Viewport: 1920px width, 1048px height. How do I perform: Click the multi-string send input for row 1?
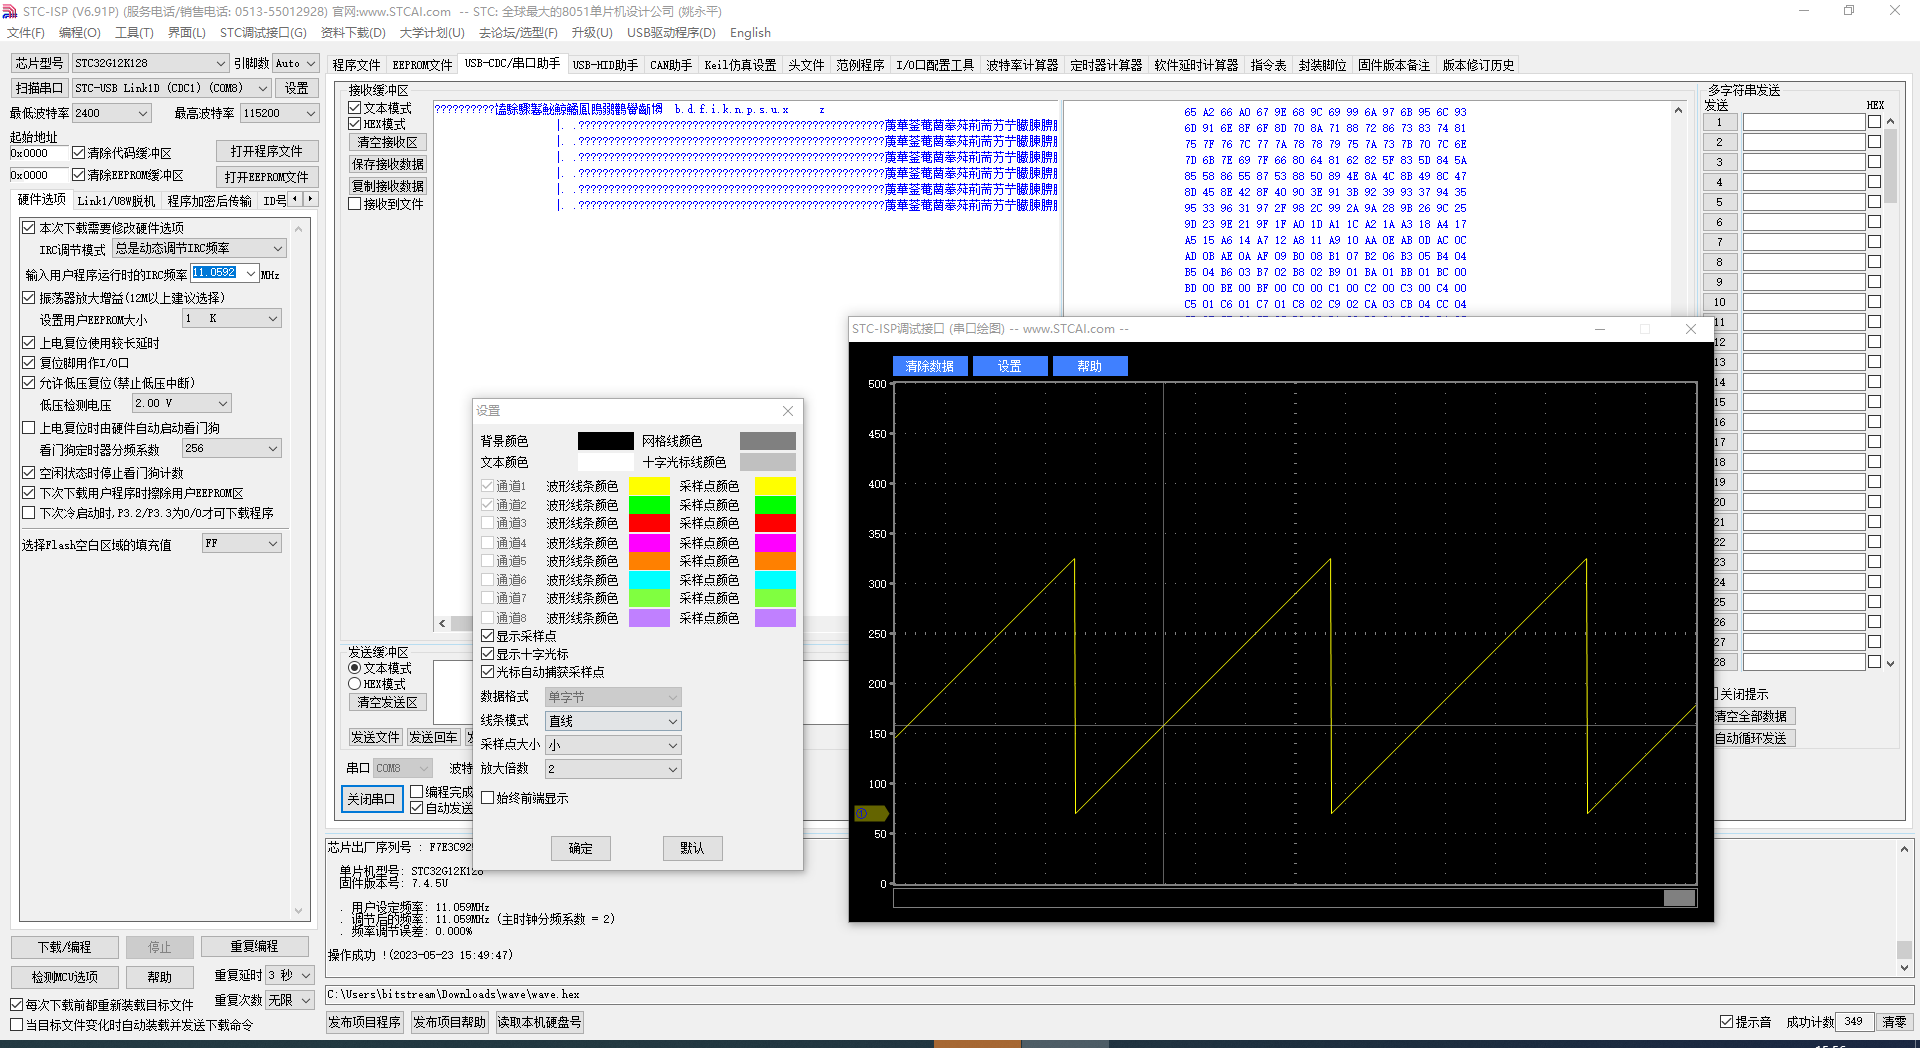coord(1804,122)
